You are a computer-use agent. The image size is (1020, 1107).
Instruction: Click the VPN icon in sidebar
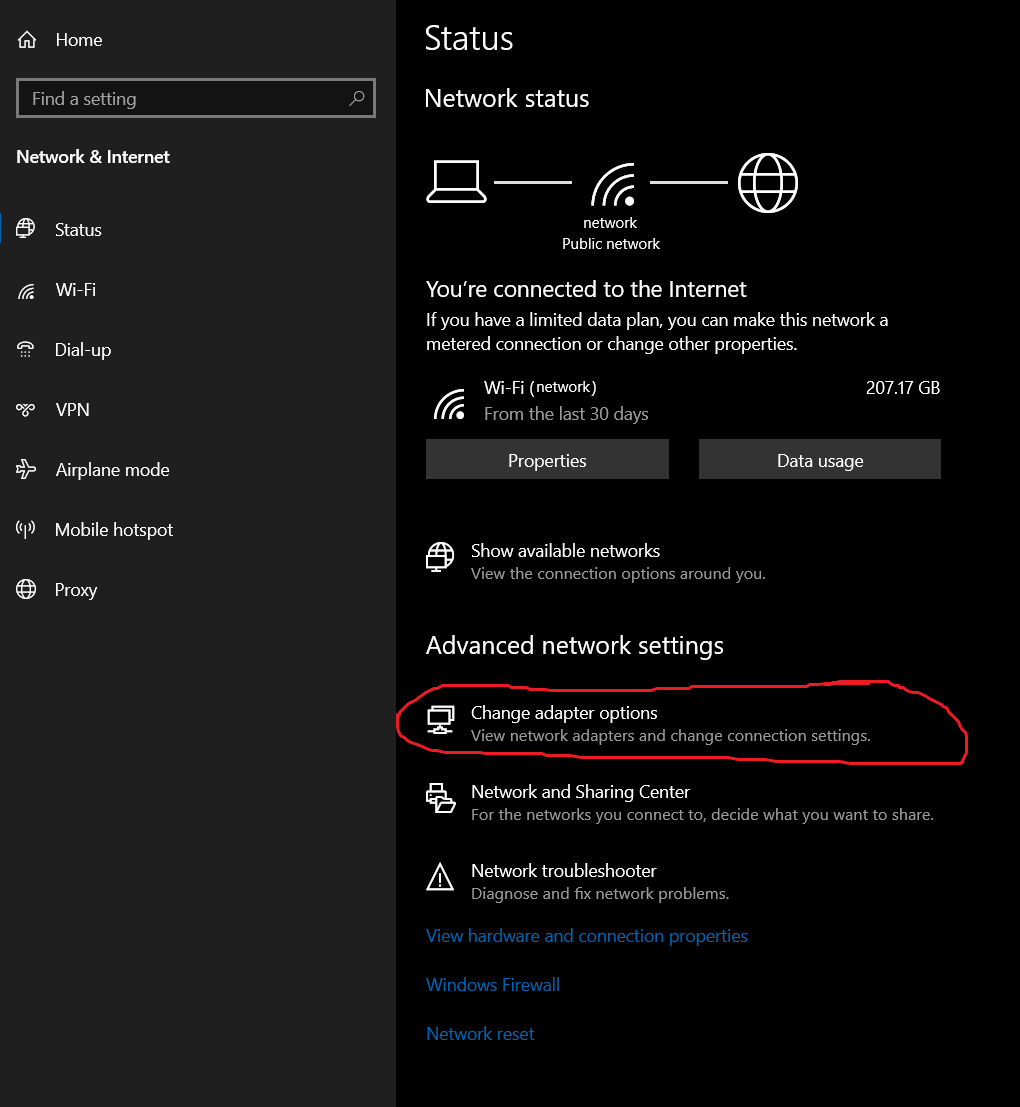pyautogui.click(x=25, y=409)
